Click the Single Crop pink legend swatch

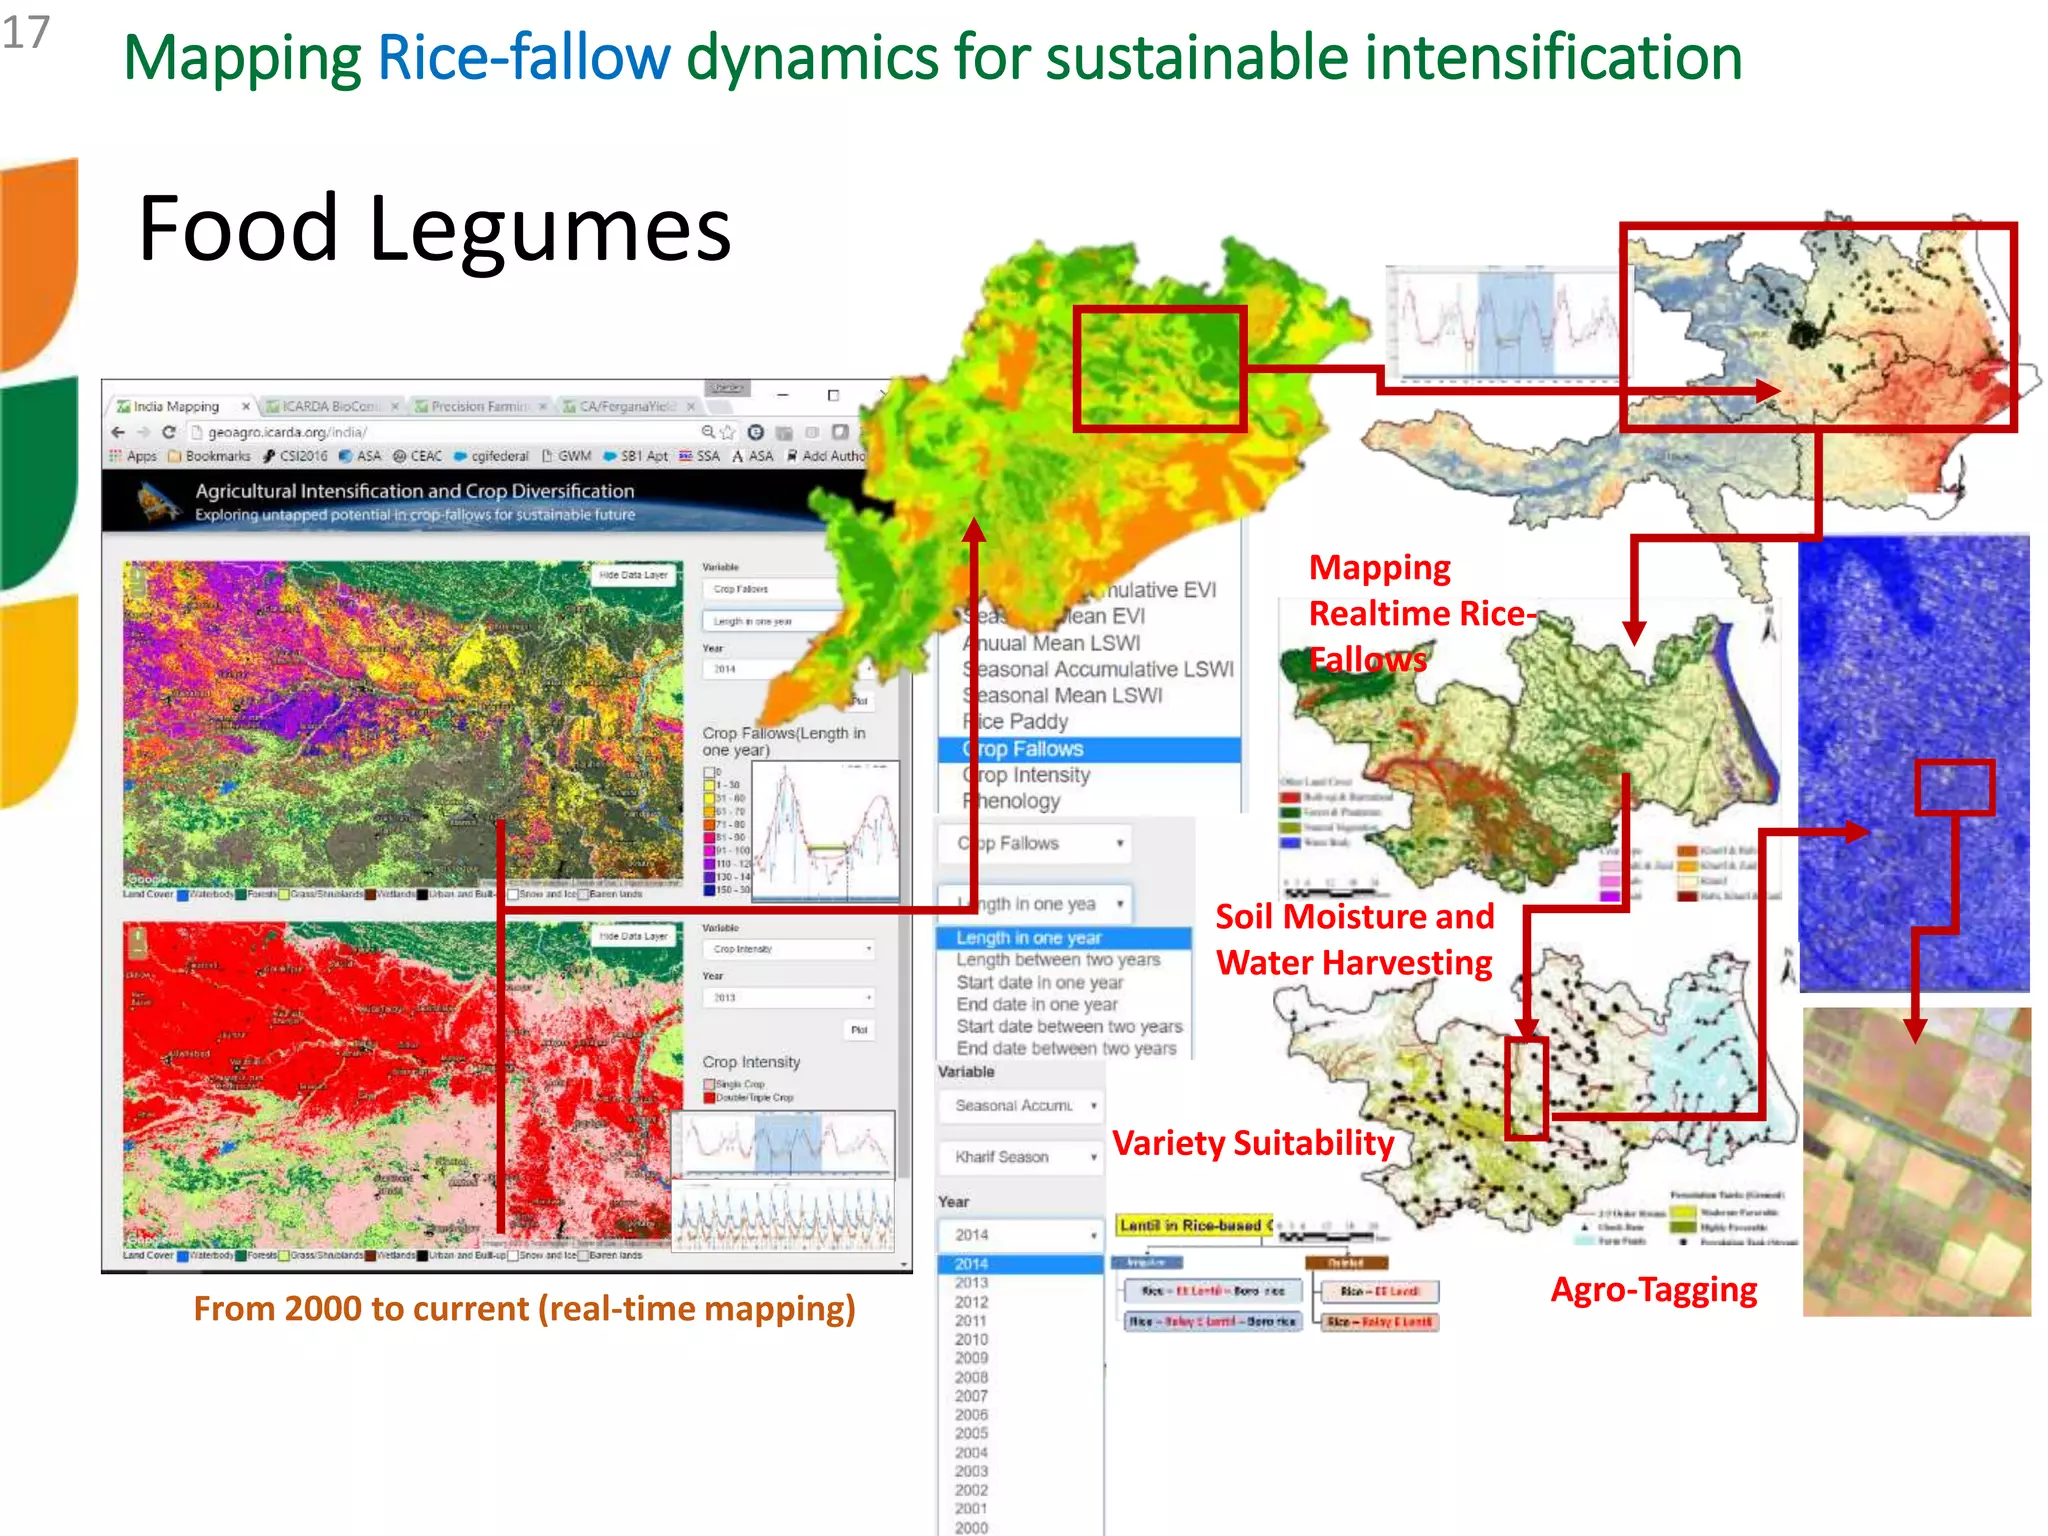click(709, 1084)
